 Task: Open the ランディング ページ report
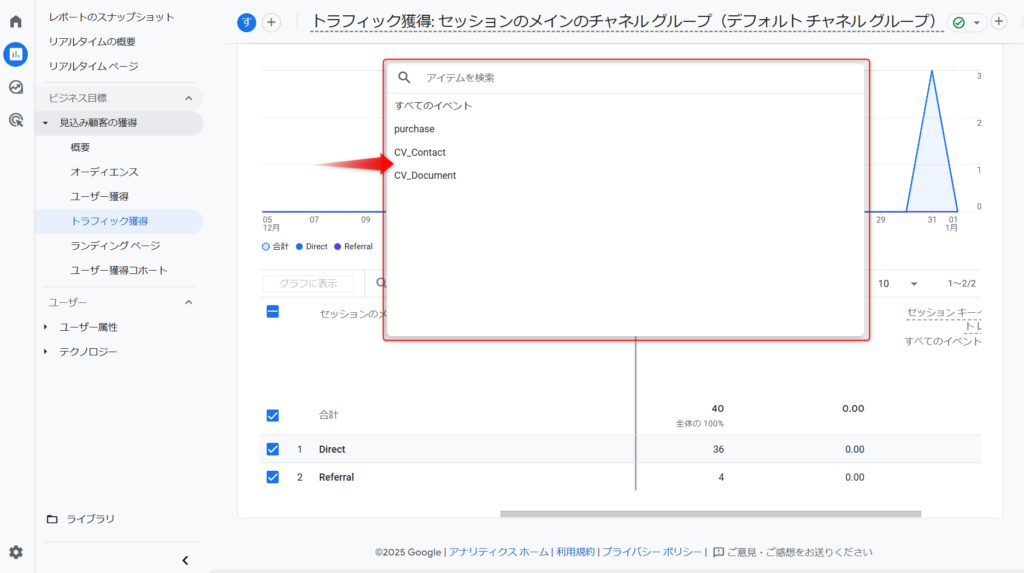tap(115, 245)
